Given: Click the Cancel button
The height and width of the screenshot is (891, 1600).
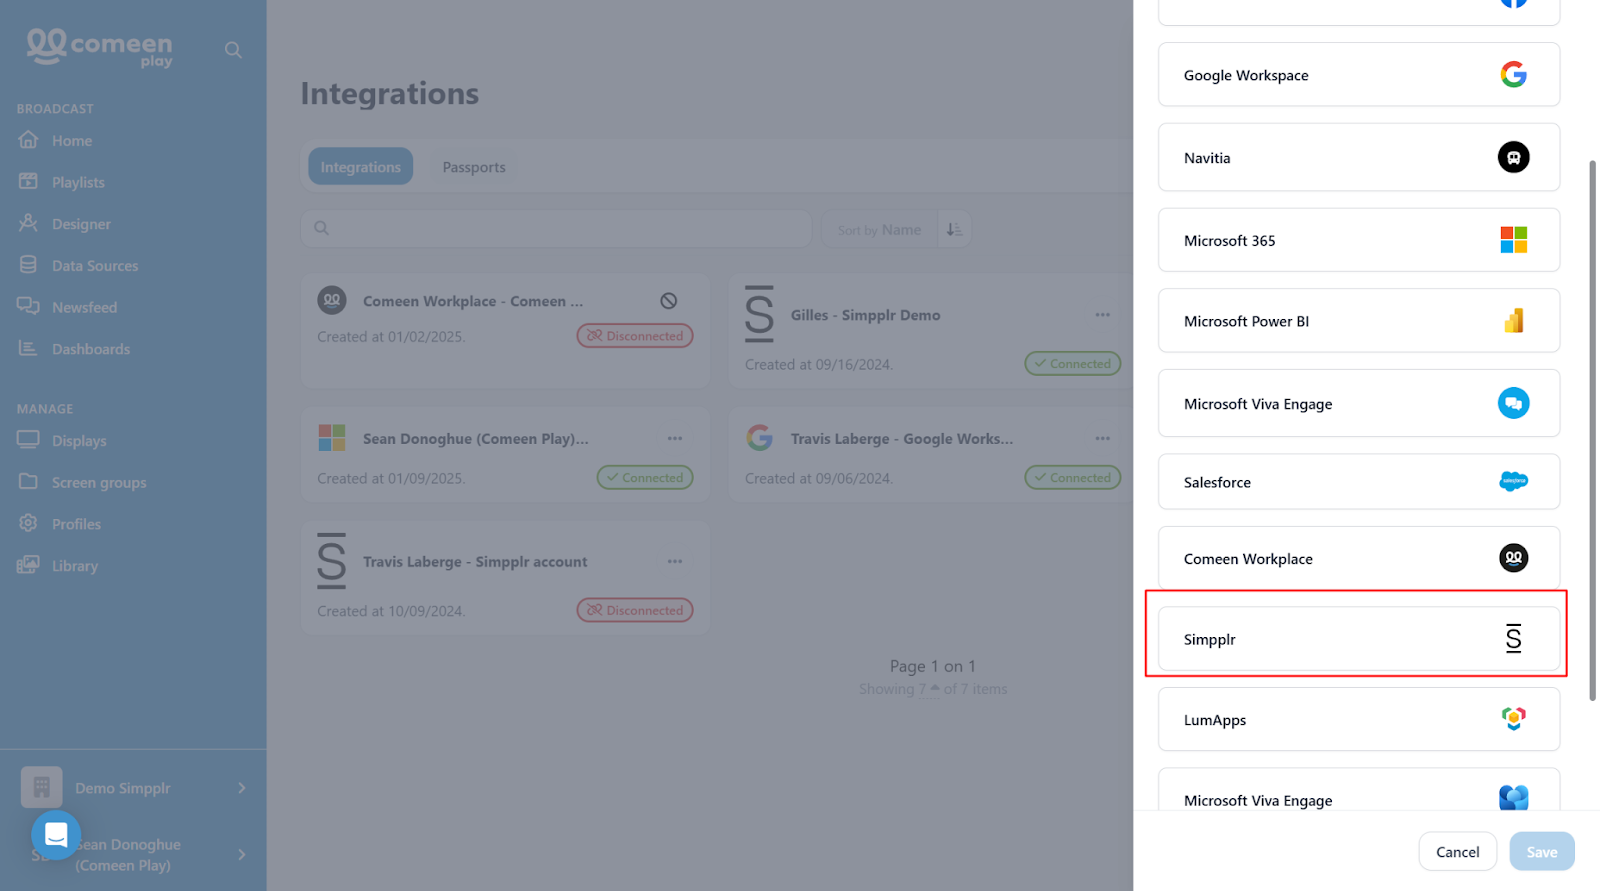Looking at the screenshot, I should click(1457, 852).
